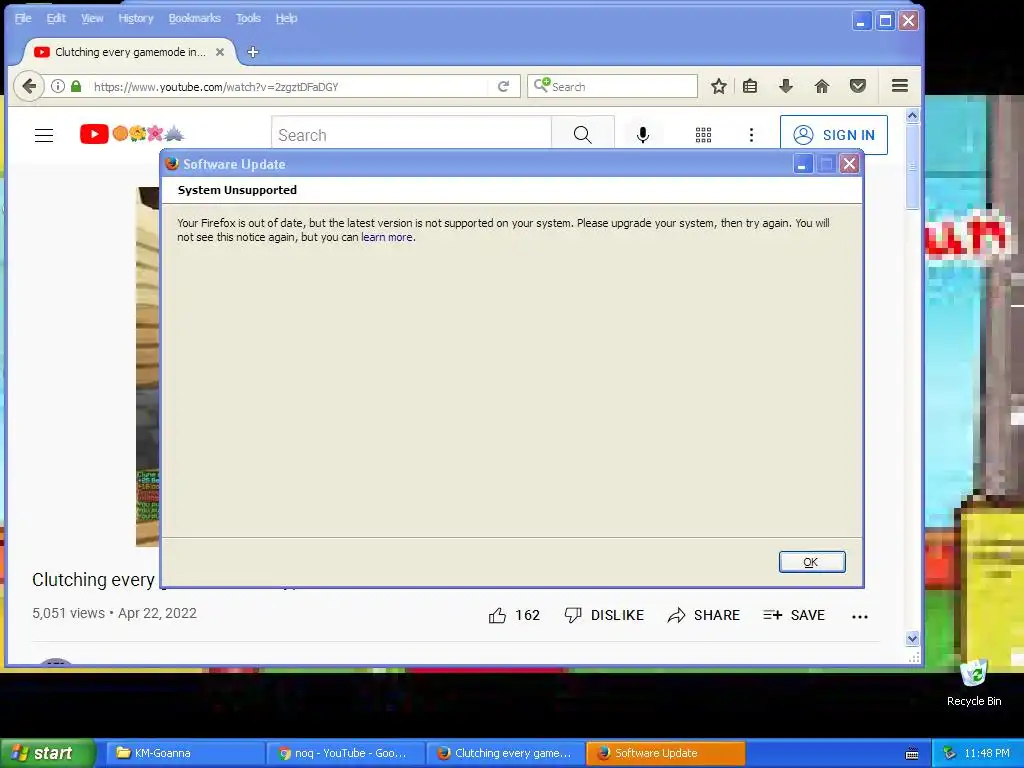This screenshot has height=768, width=1024.
Task: Open the File menu
Action: click(23, 18)
